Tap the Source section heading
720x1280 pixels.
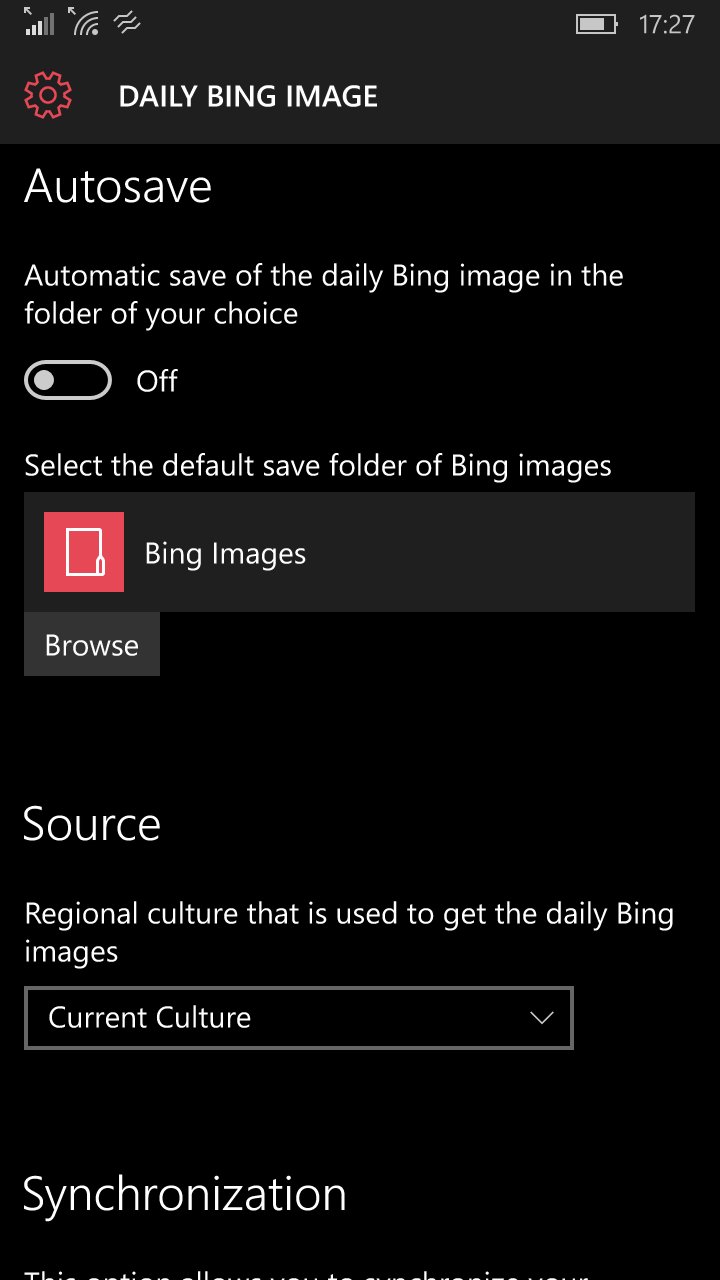point(92,824)
